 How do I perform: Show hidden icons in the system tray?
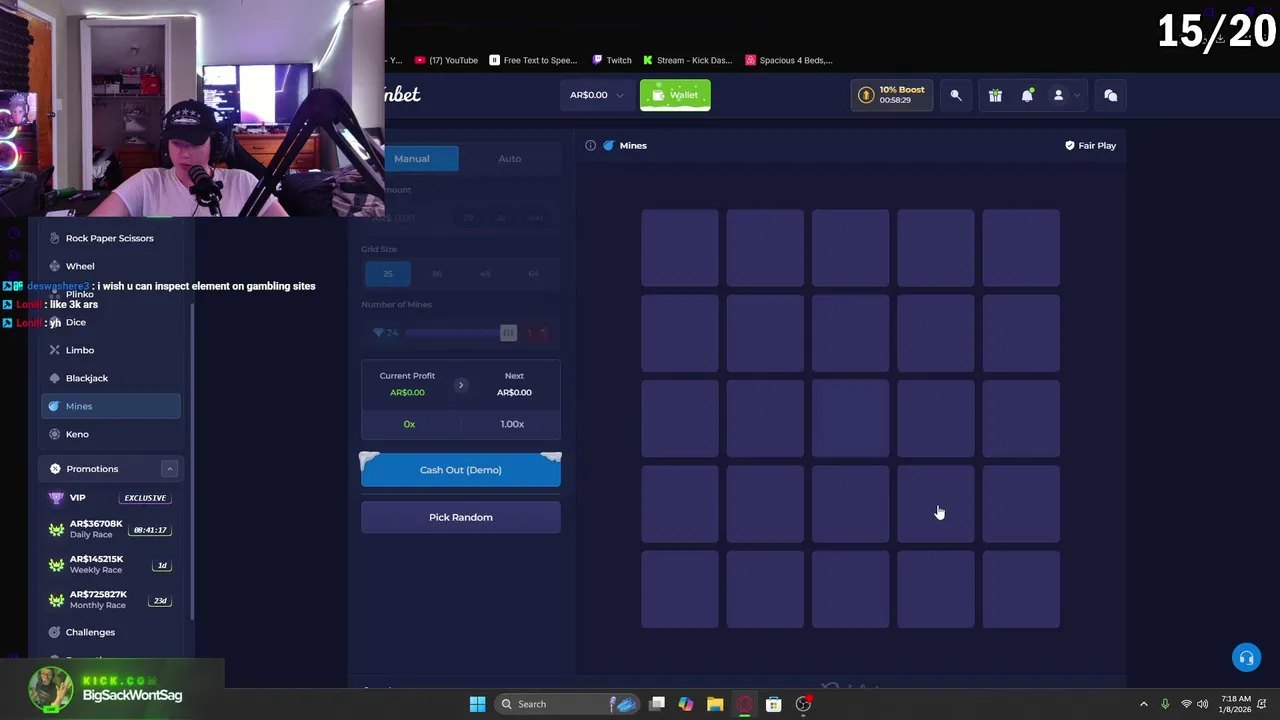click(1144, 704)
